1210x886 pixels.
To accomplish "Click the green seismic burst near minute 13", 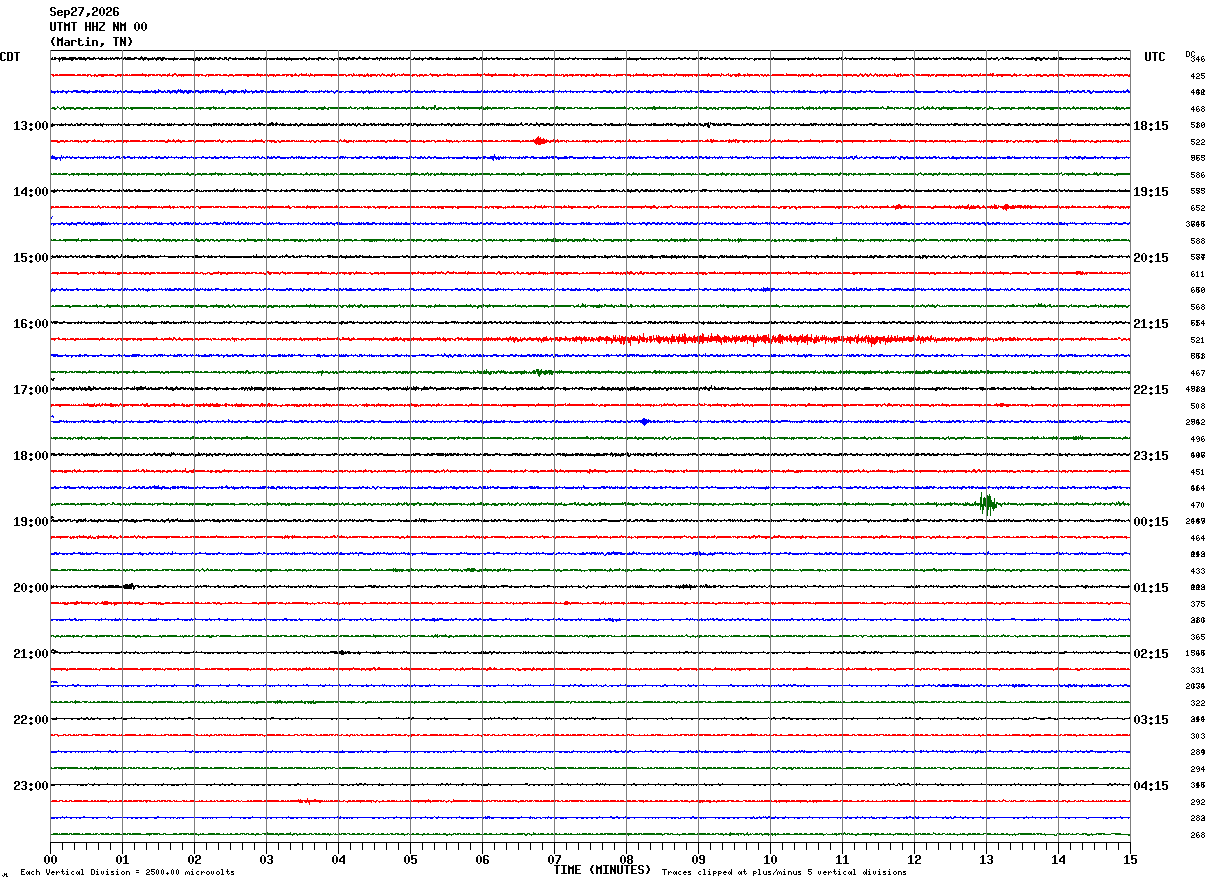I will pos(988,504).
